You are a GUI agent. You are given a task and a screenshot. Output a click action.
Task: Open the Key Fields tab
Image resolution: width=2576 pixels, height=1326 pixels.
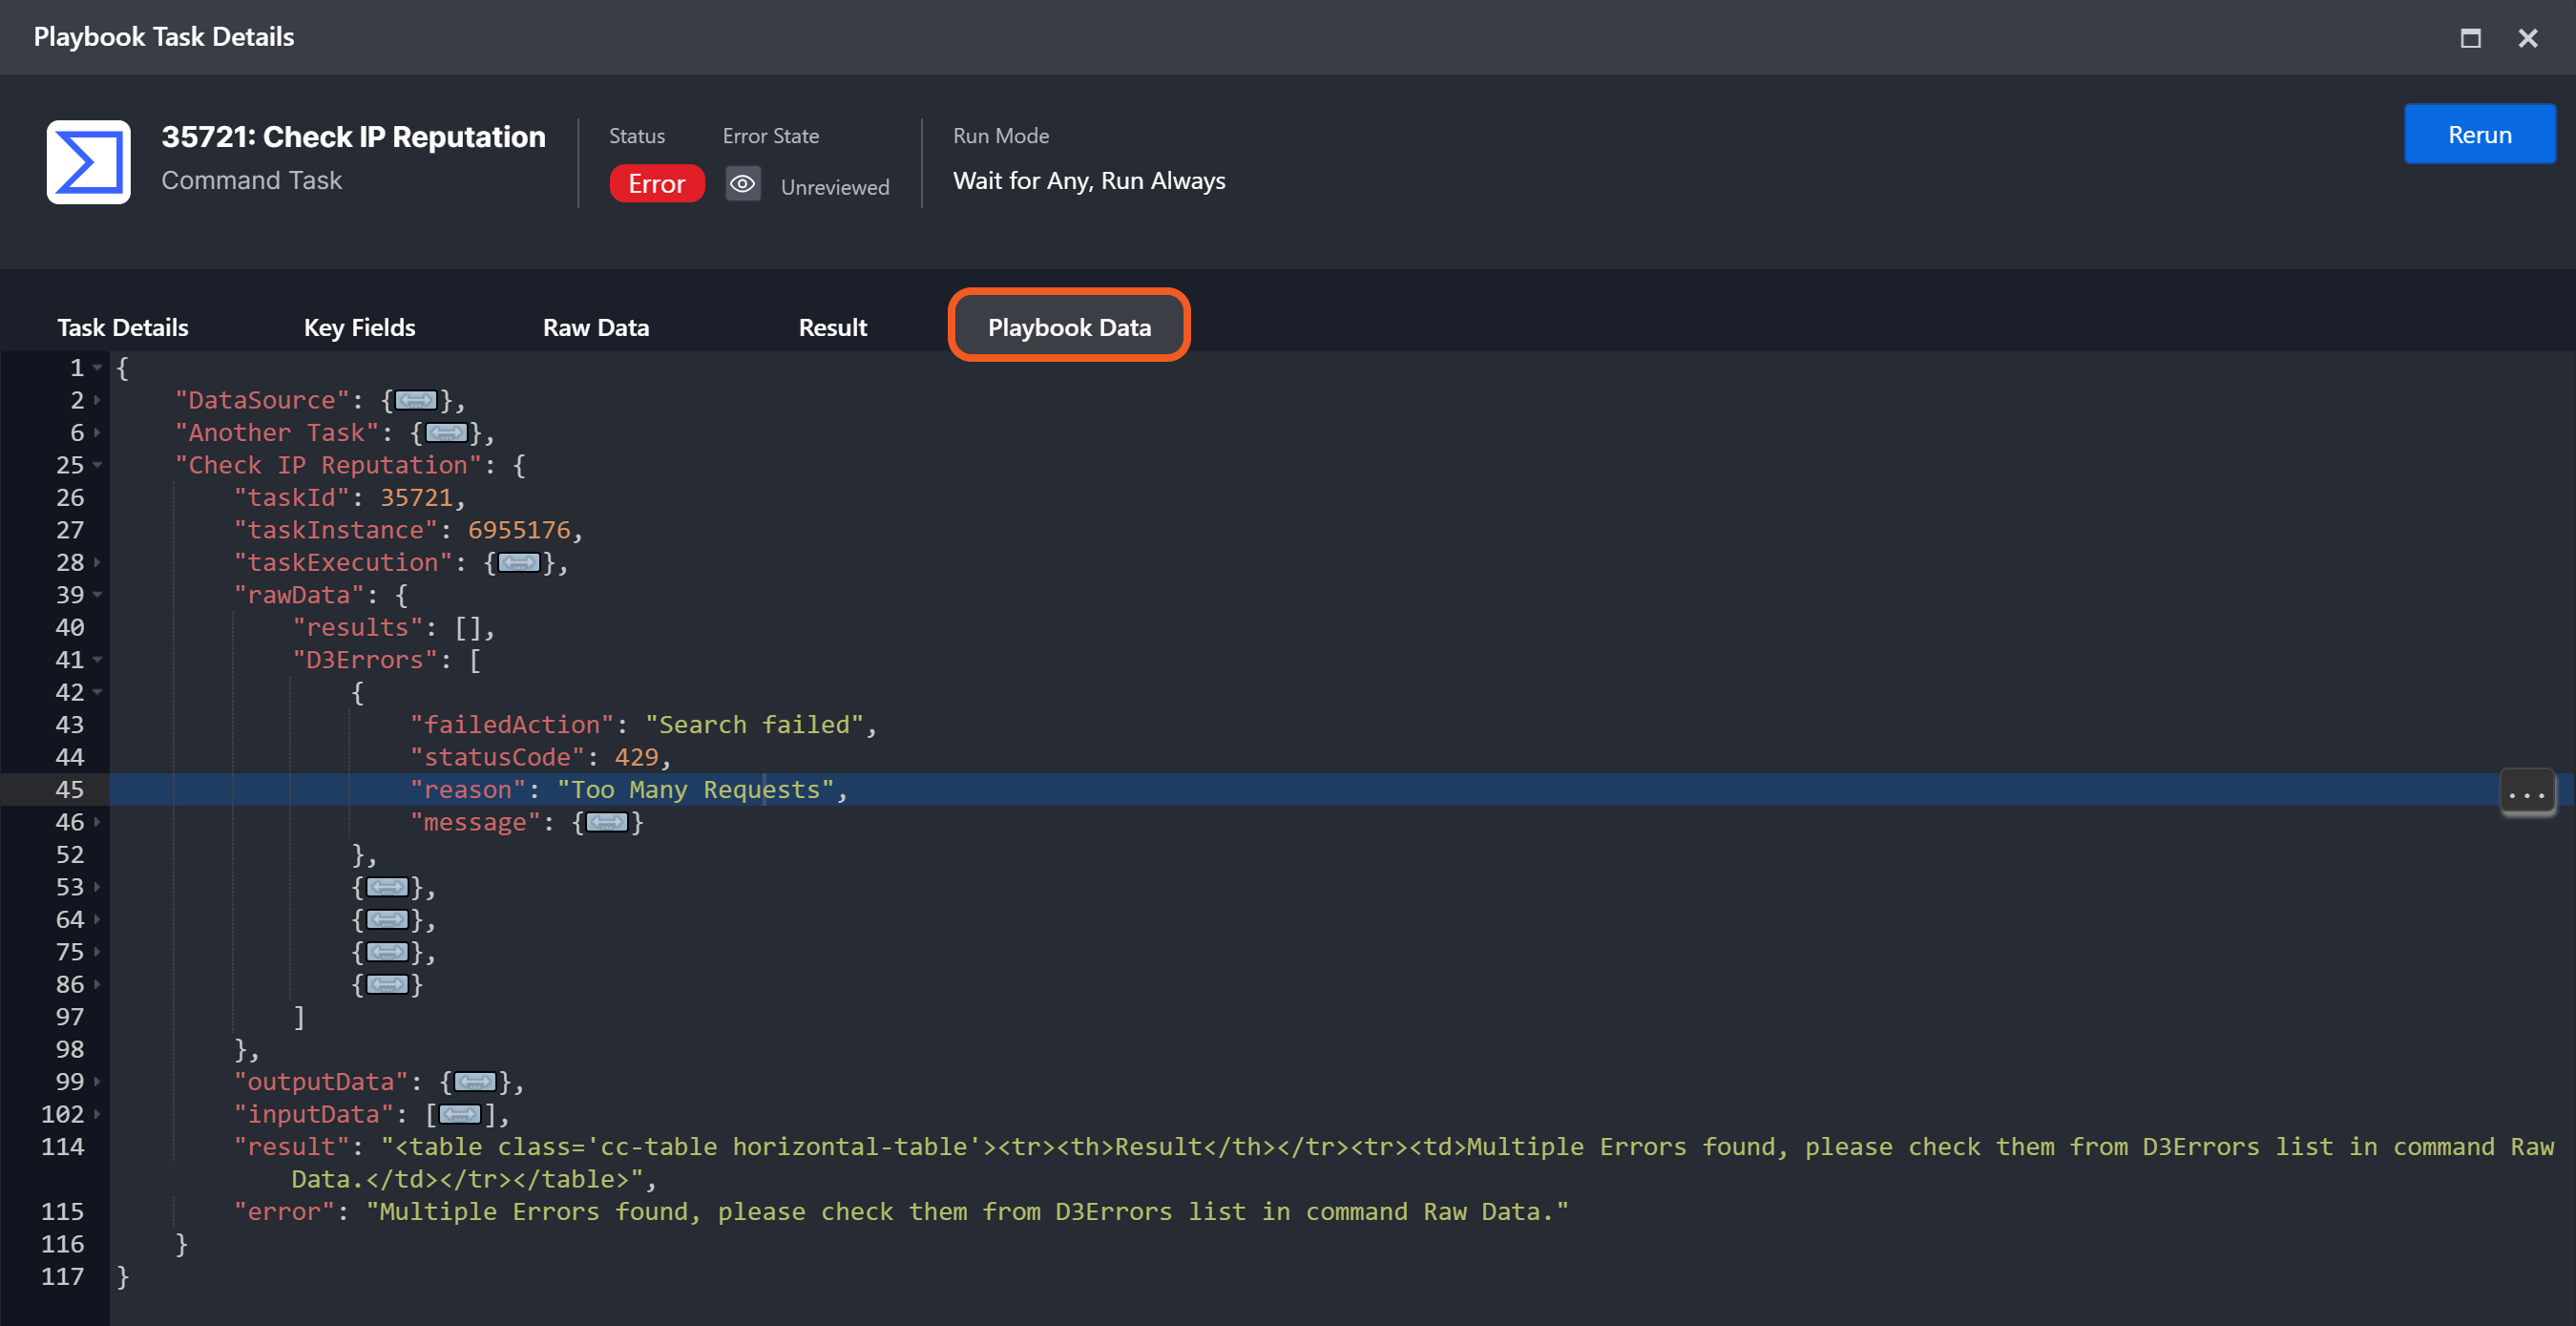click(x=359, y=328)
